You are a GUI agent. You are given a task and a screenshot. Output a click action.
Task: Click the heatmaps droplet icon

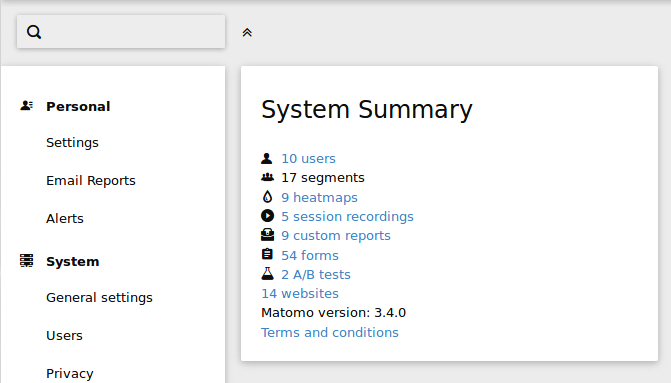point(267,196)
